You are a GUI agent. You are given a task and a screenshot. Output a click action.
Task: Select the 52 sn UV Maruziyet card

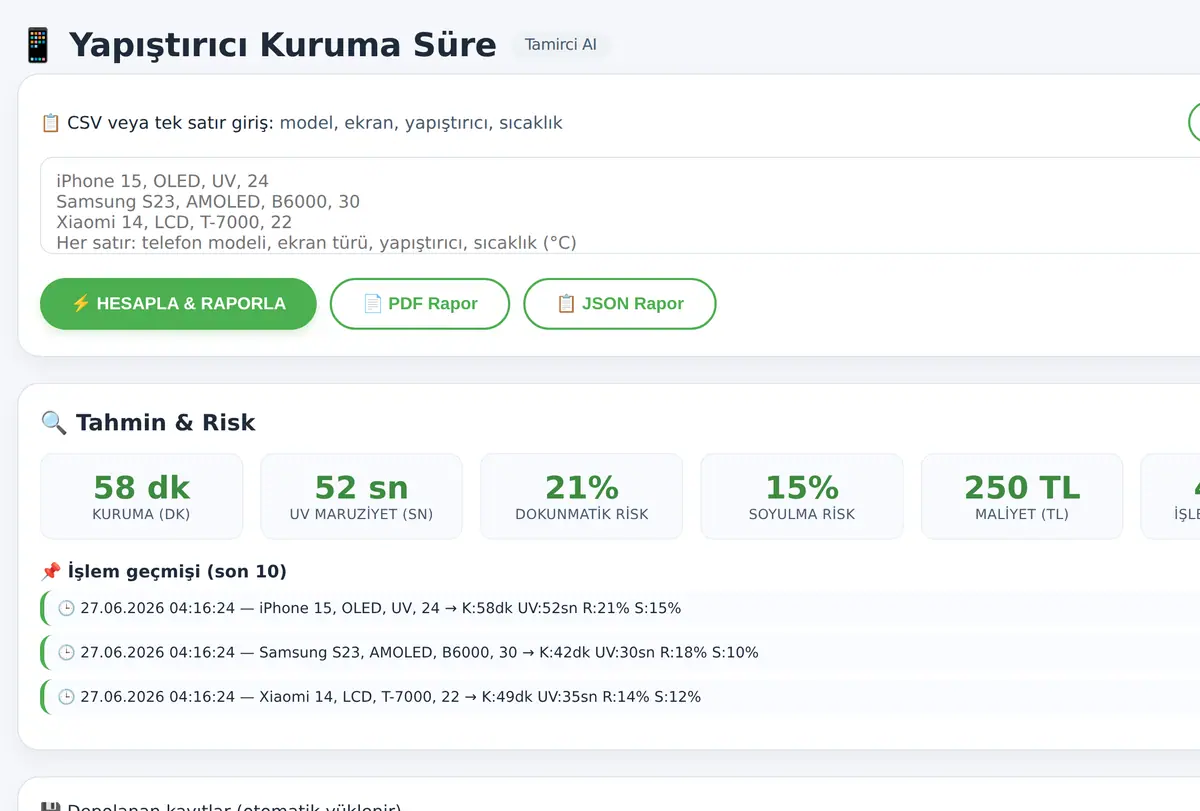point(362,497)
